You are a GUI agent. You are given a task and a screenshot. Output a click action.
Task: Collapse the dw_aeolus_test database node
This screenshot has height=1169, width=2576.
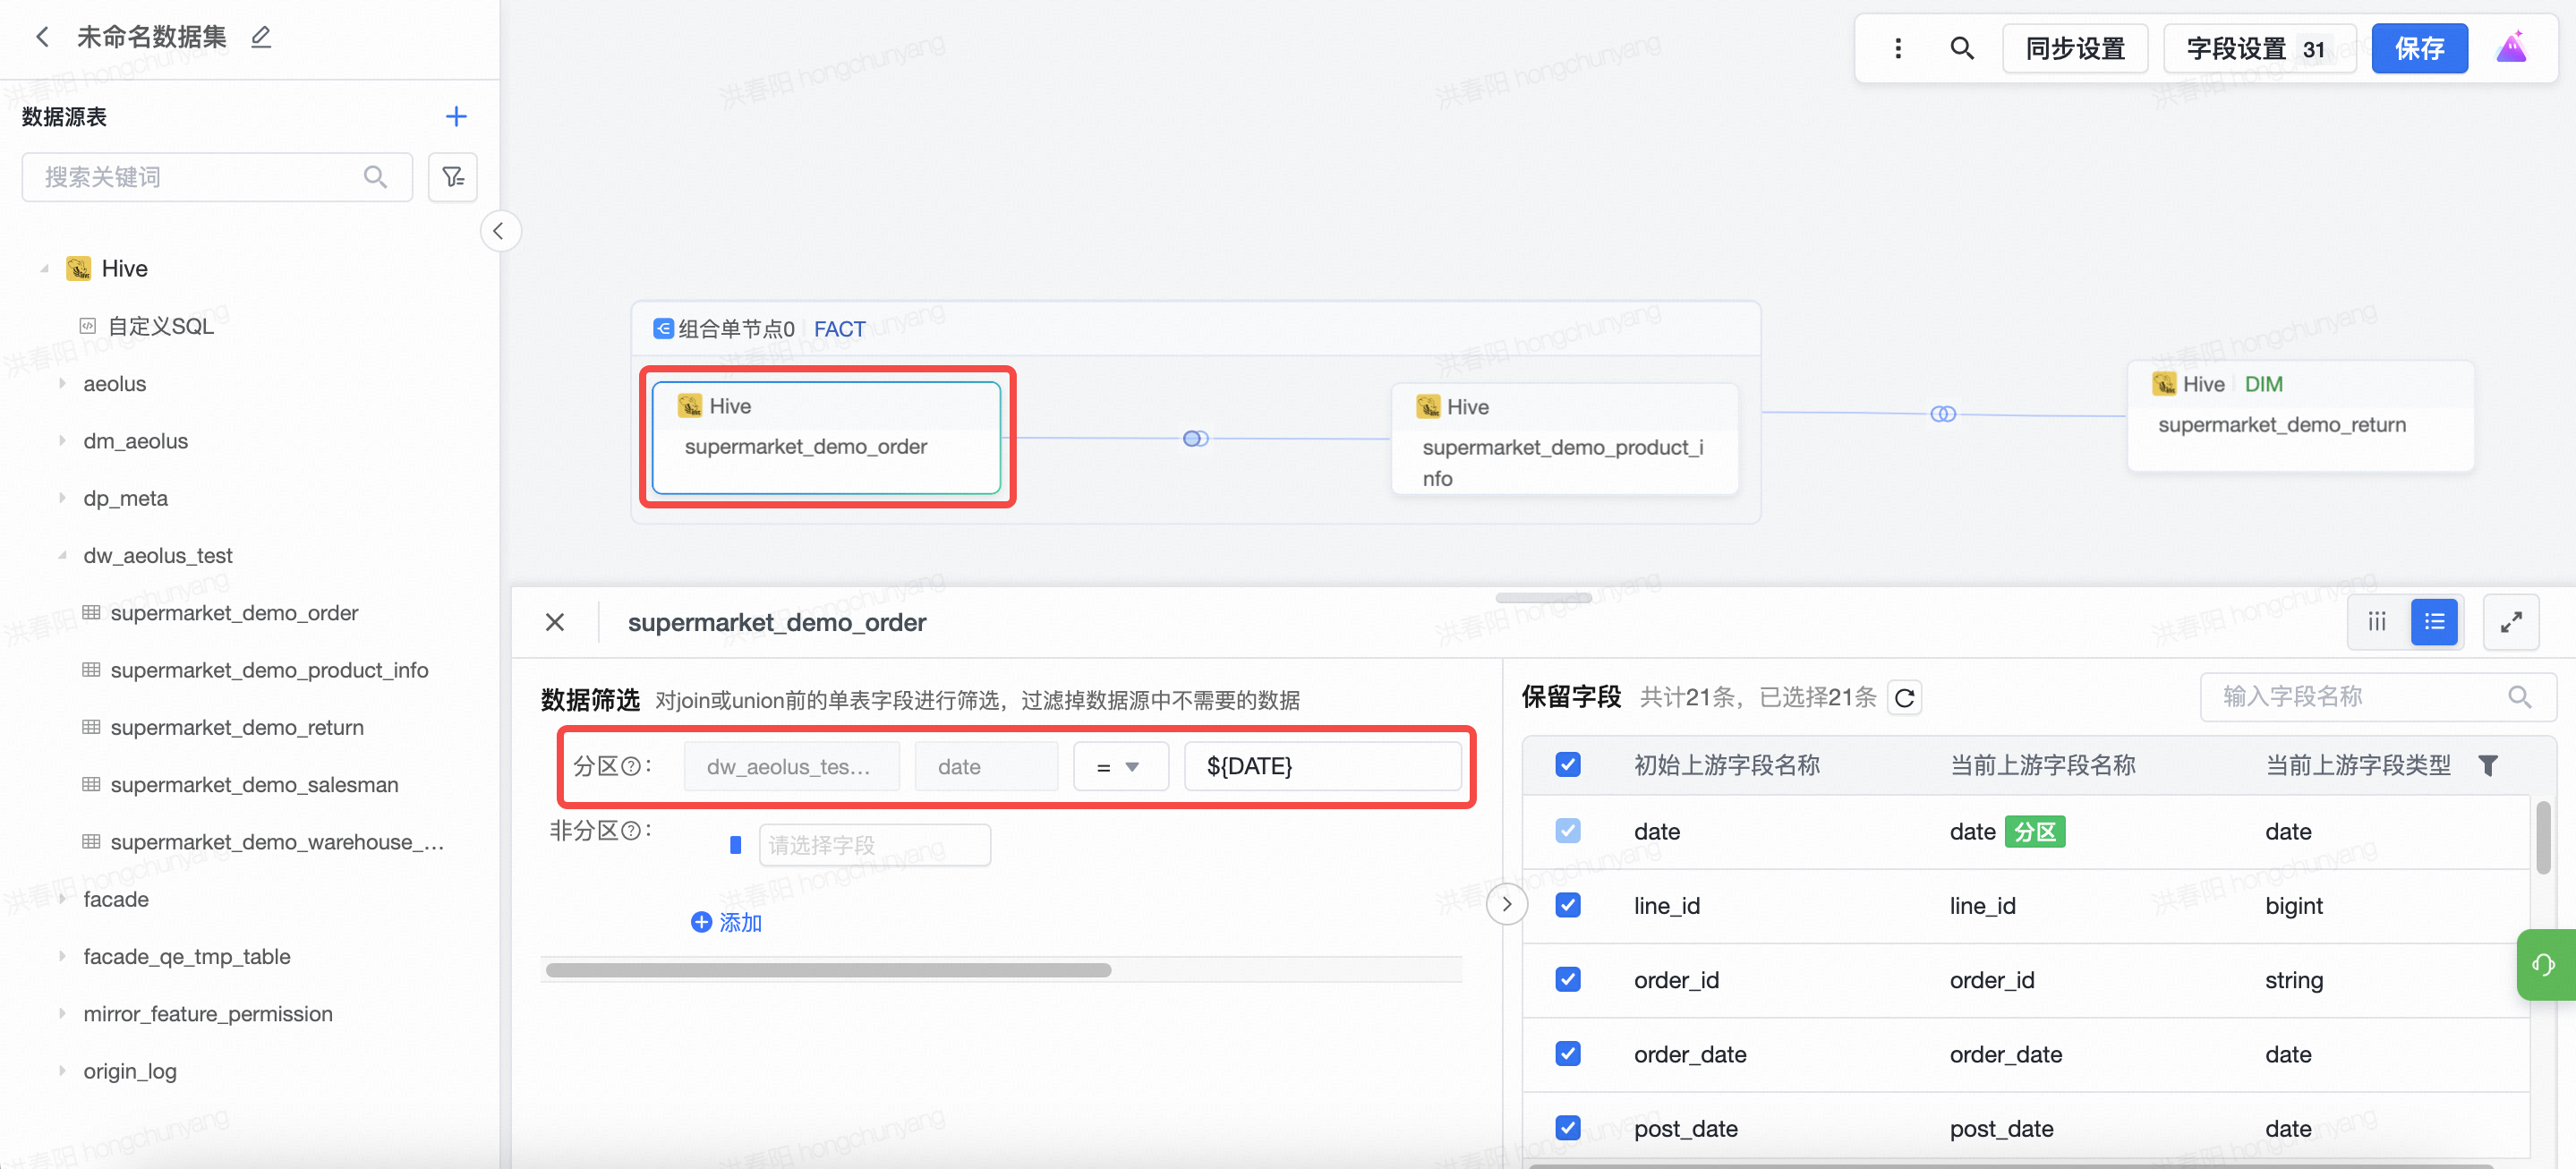click(x=62, y=555)
